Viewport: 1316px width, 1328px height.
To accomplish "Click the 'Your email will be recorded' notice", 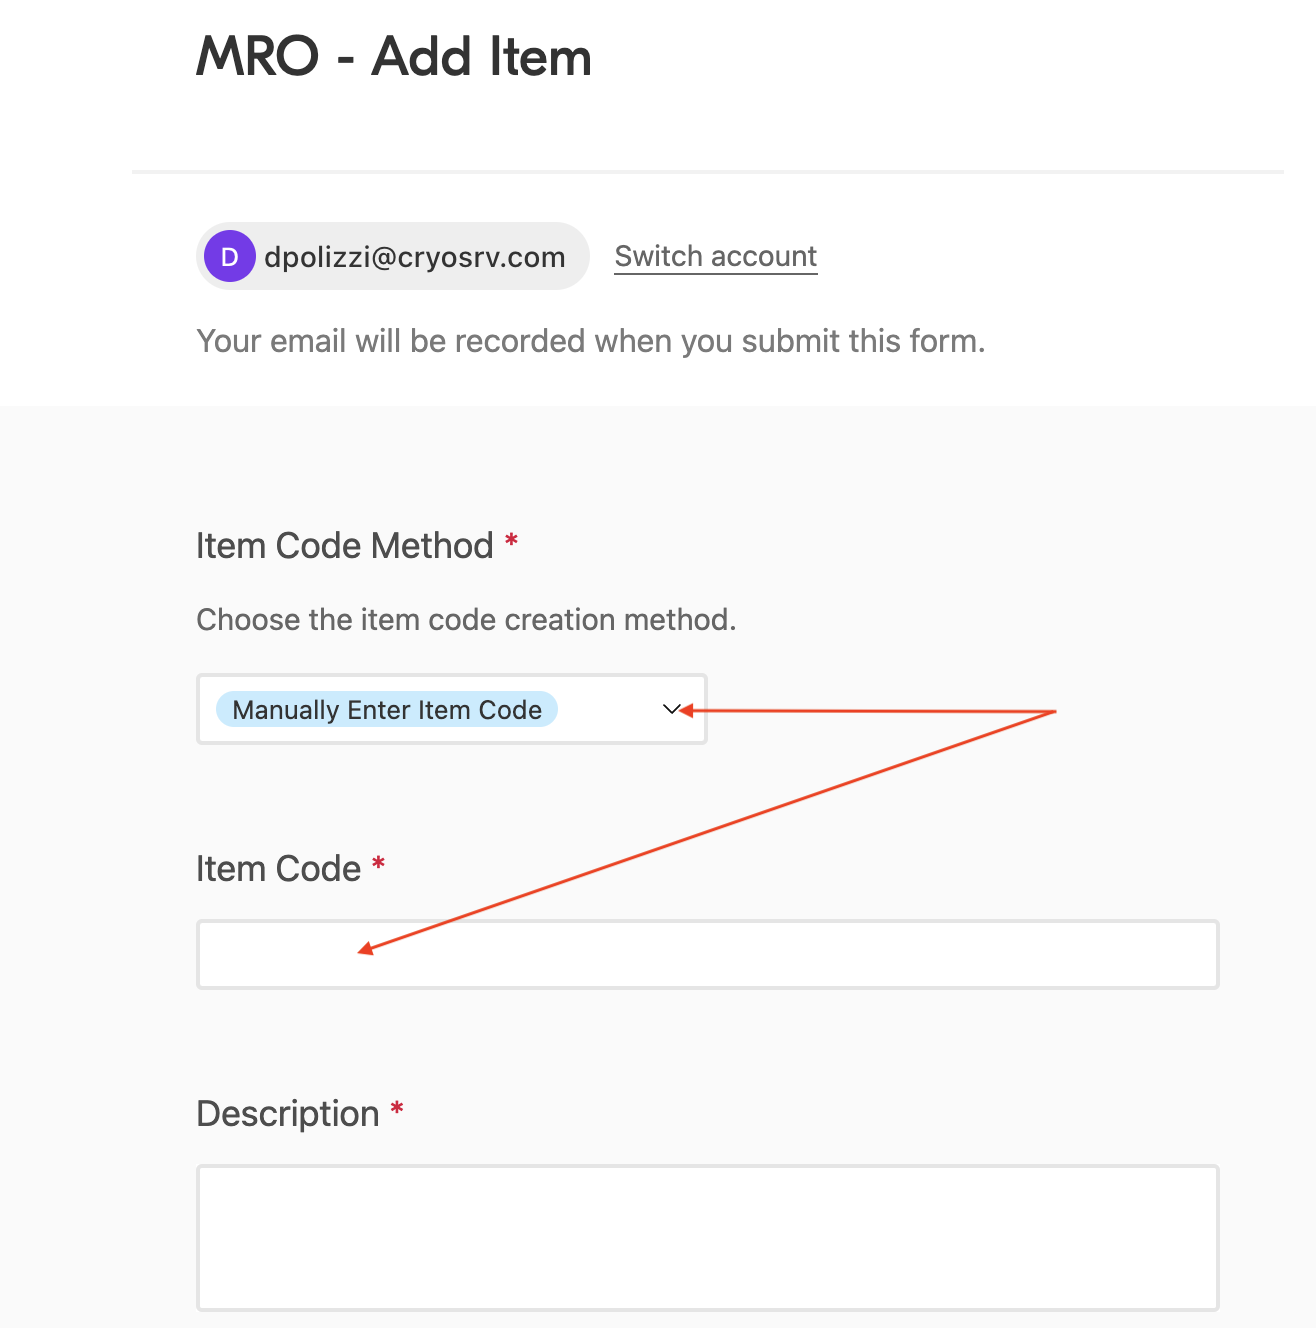I will coord(590,341).
